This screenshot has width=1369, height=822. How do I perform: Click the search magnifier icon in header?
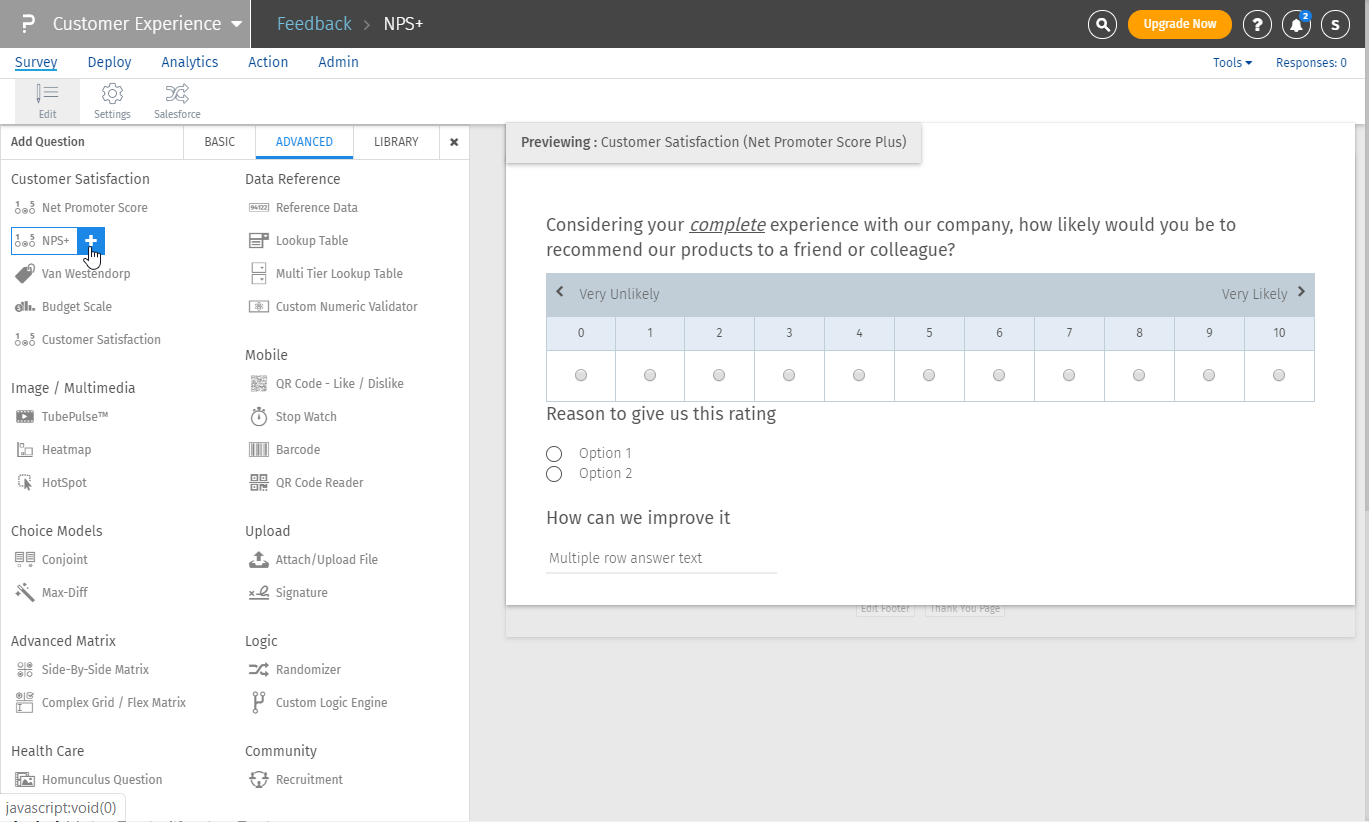(x=1102, y=24)
